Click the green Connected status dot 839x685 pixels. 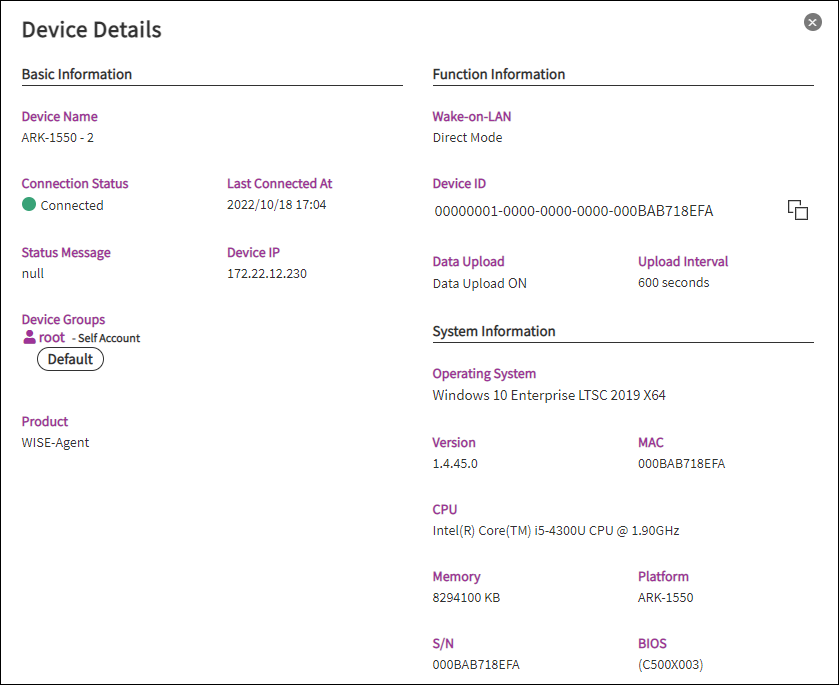pos(29,205)
